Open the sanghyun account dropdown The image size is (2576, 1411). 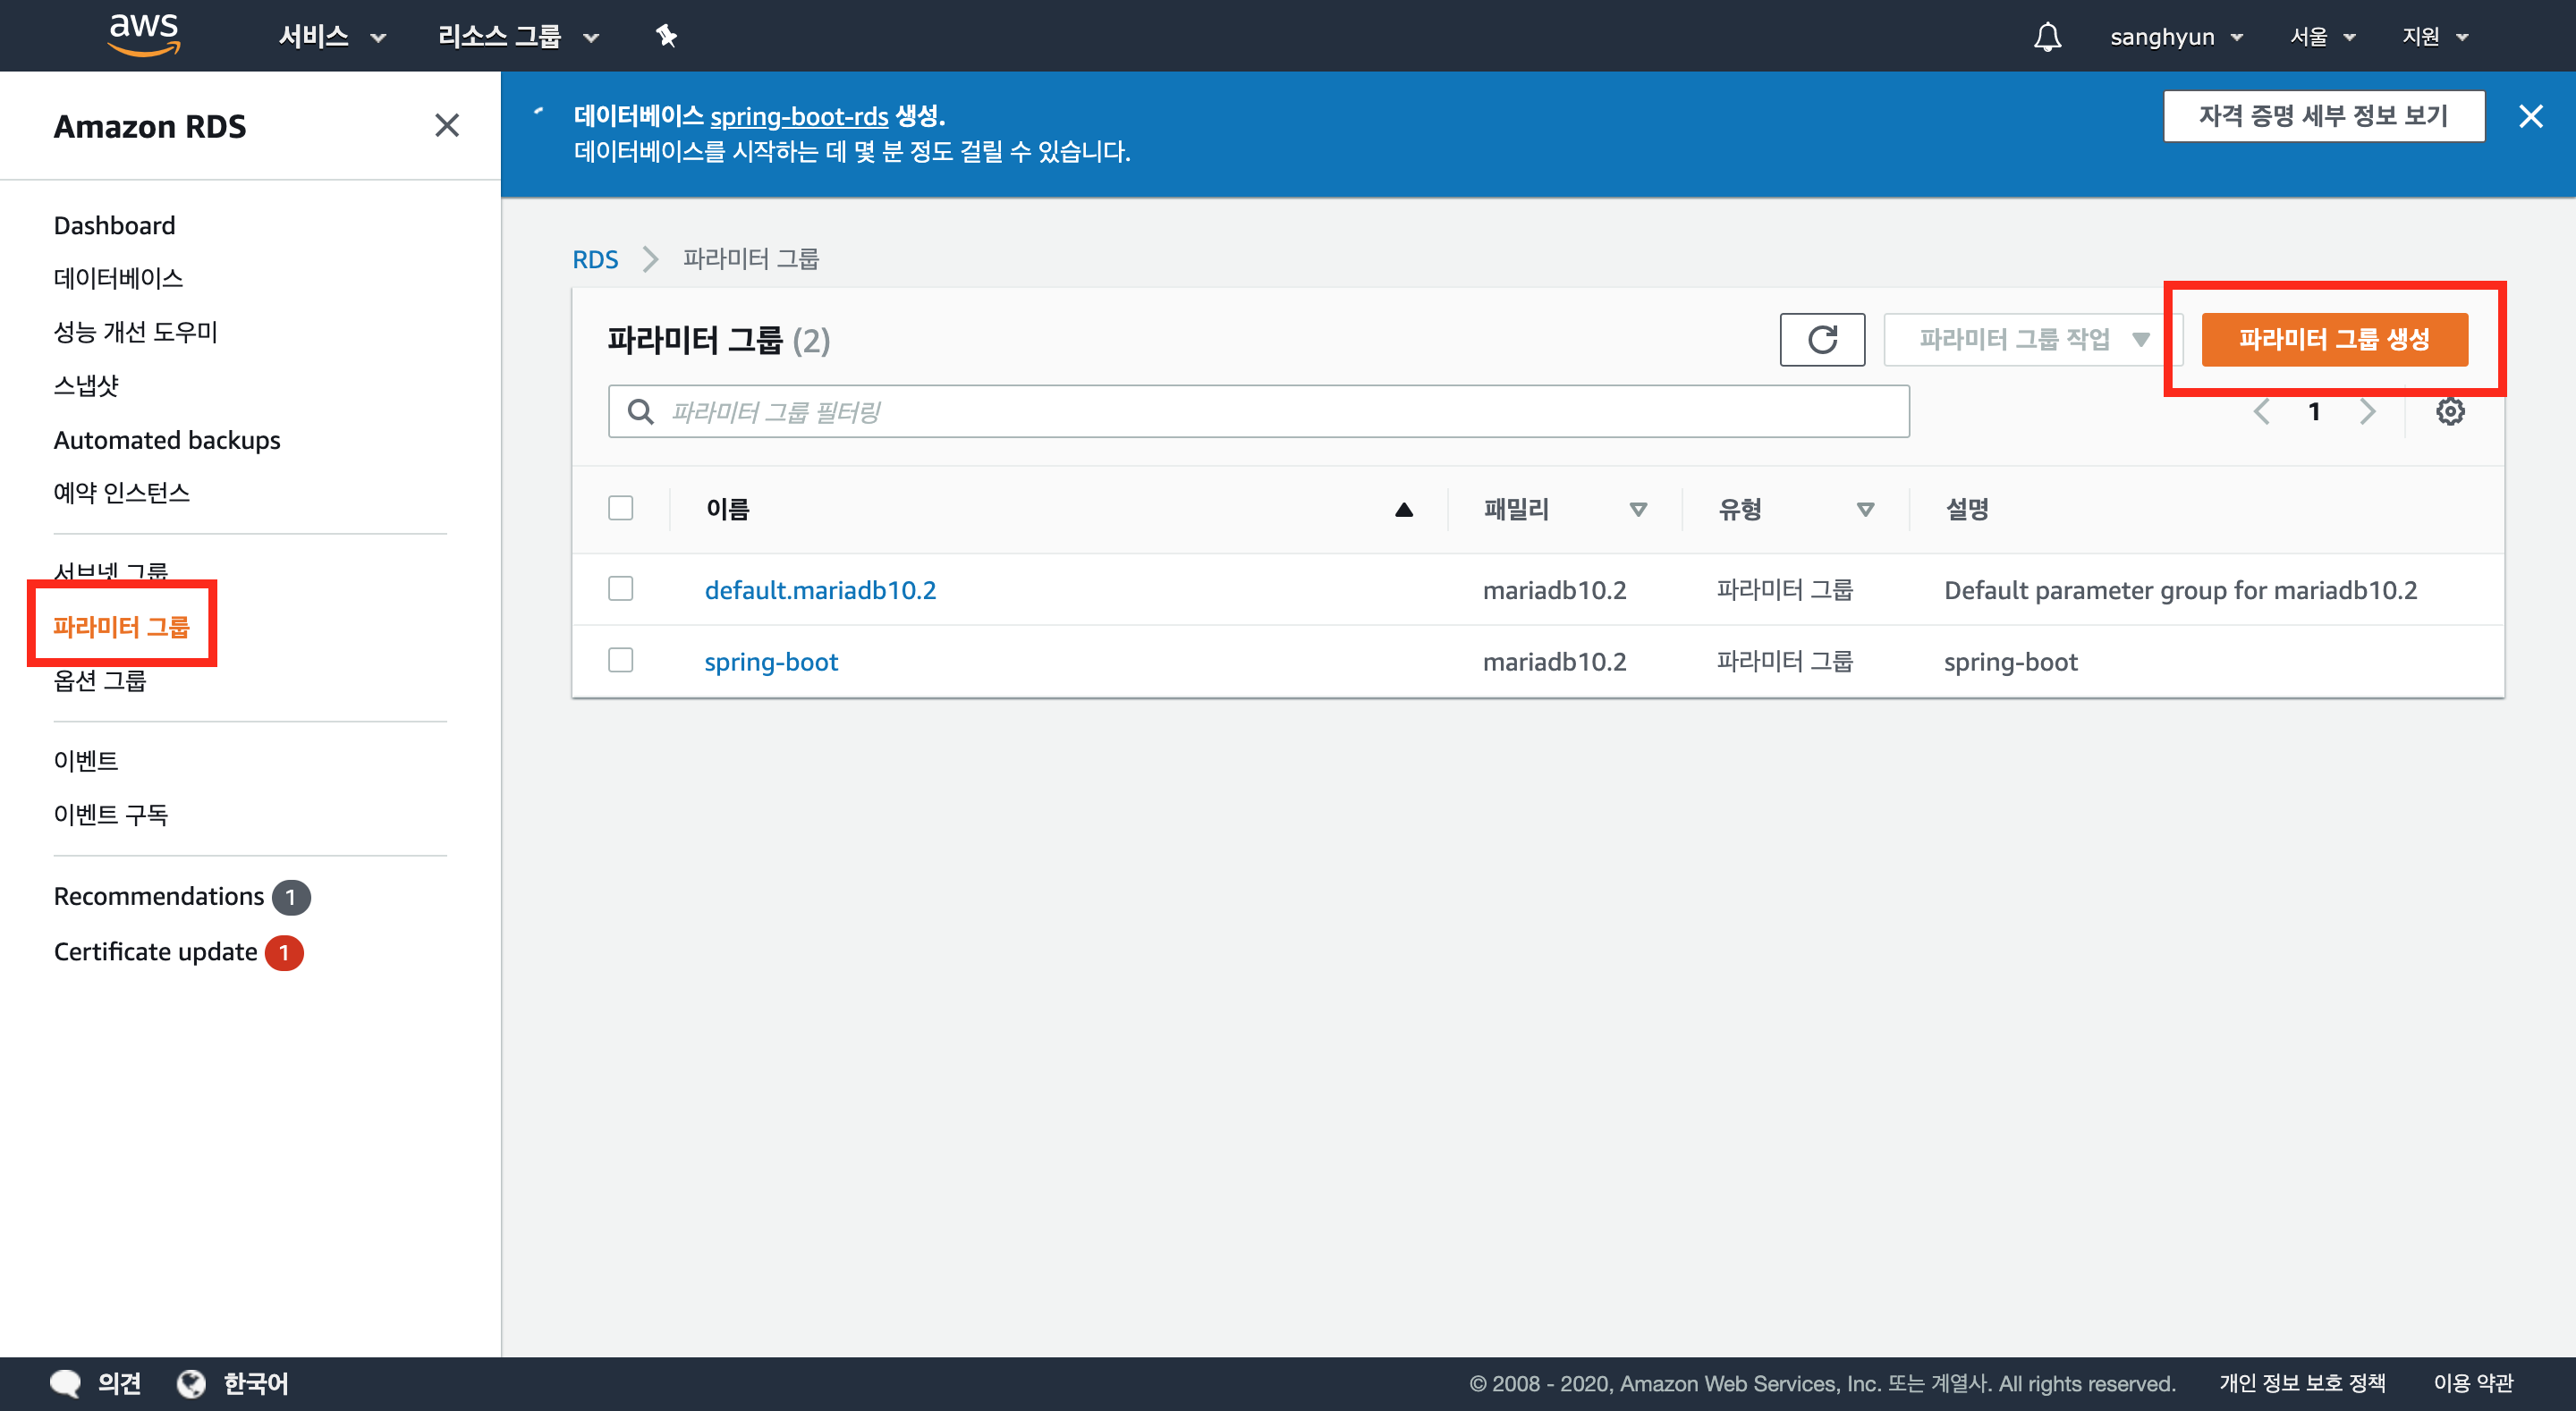click(2175, 37)
